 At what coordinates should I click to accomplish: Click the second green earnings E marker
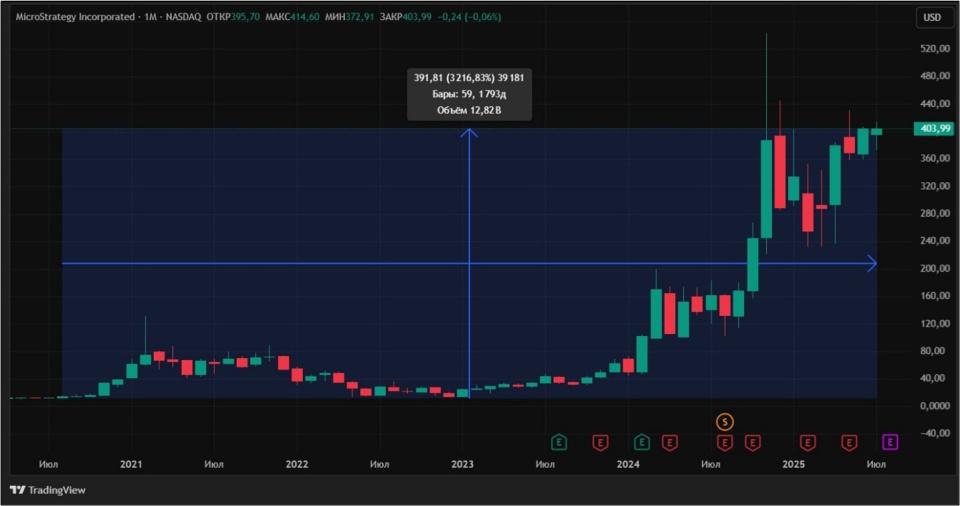pyautogui.click(x=642, y=442)
